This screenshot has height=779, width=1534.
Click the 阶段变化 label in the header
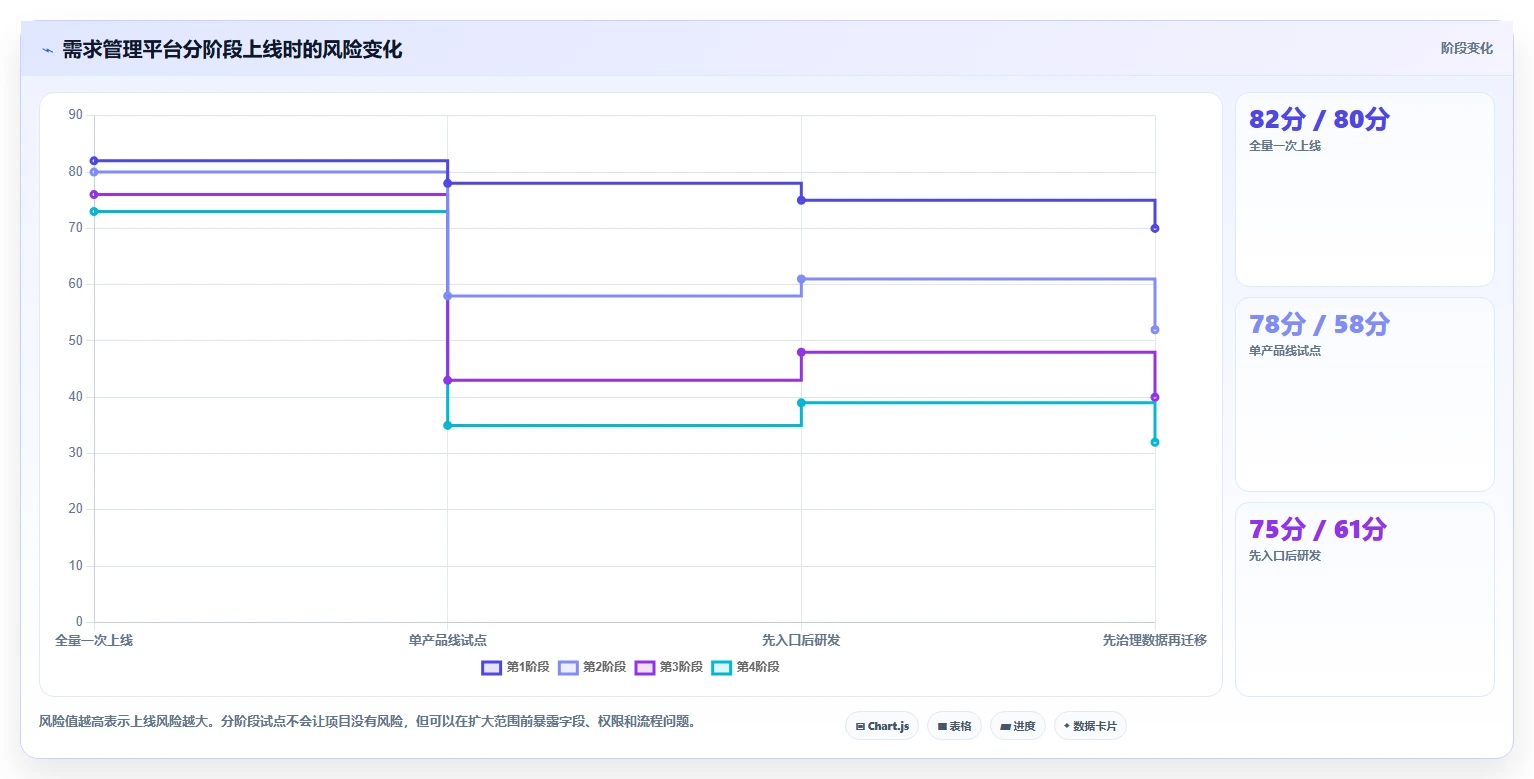pyautogui.click(x=1467, y=48)
